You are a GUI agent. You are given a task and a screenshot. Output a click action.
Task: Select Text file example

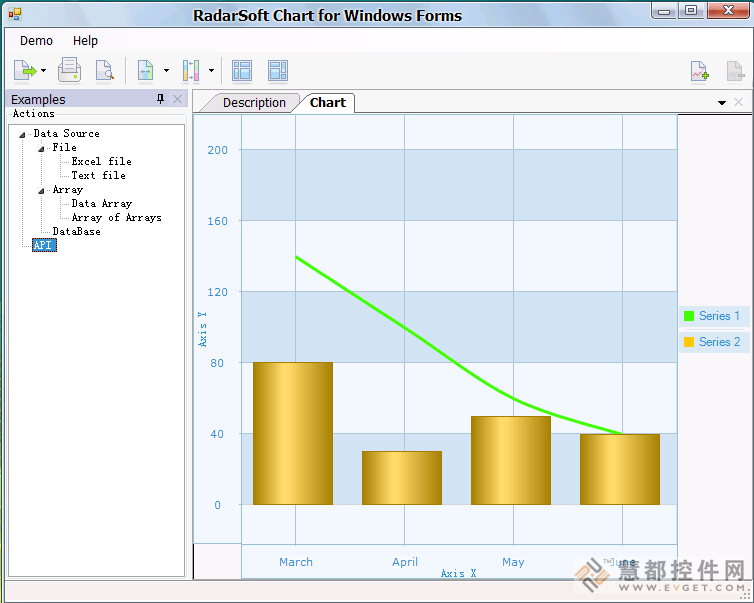point(99,176)
